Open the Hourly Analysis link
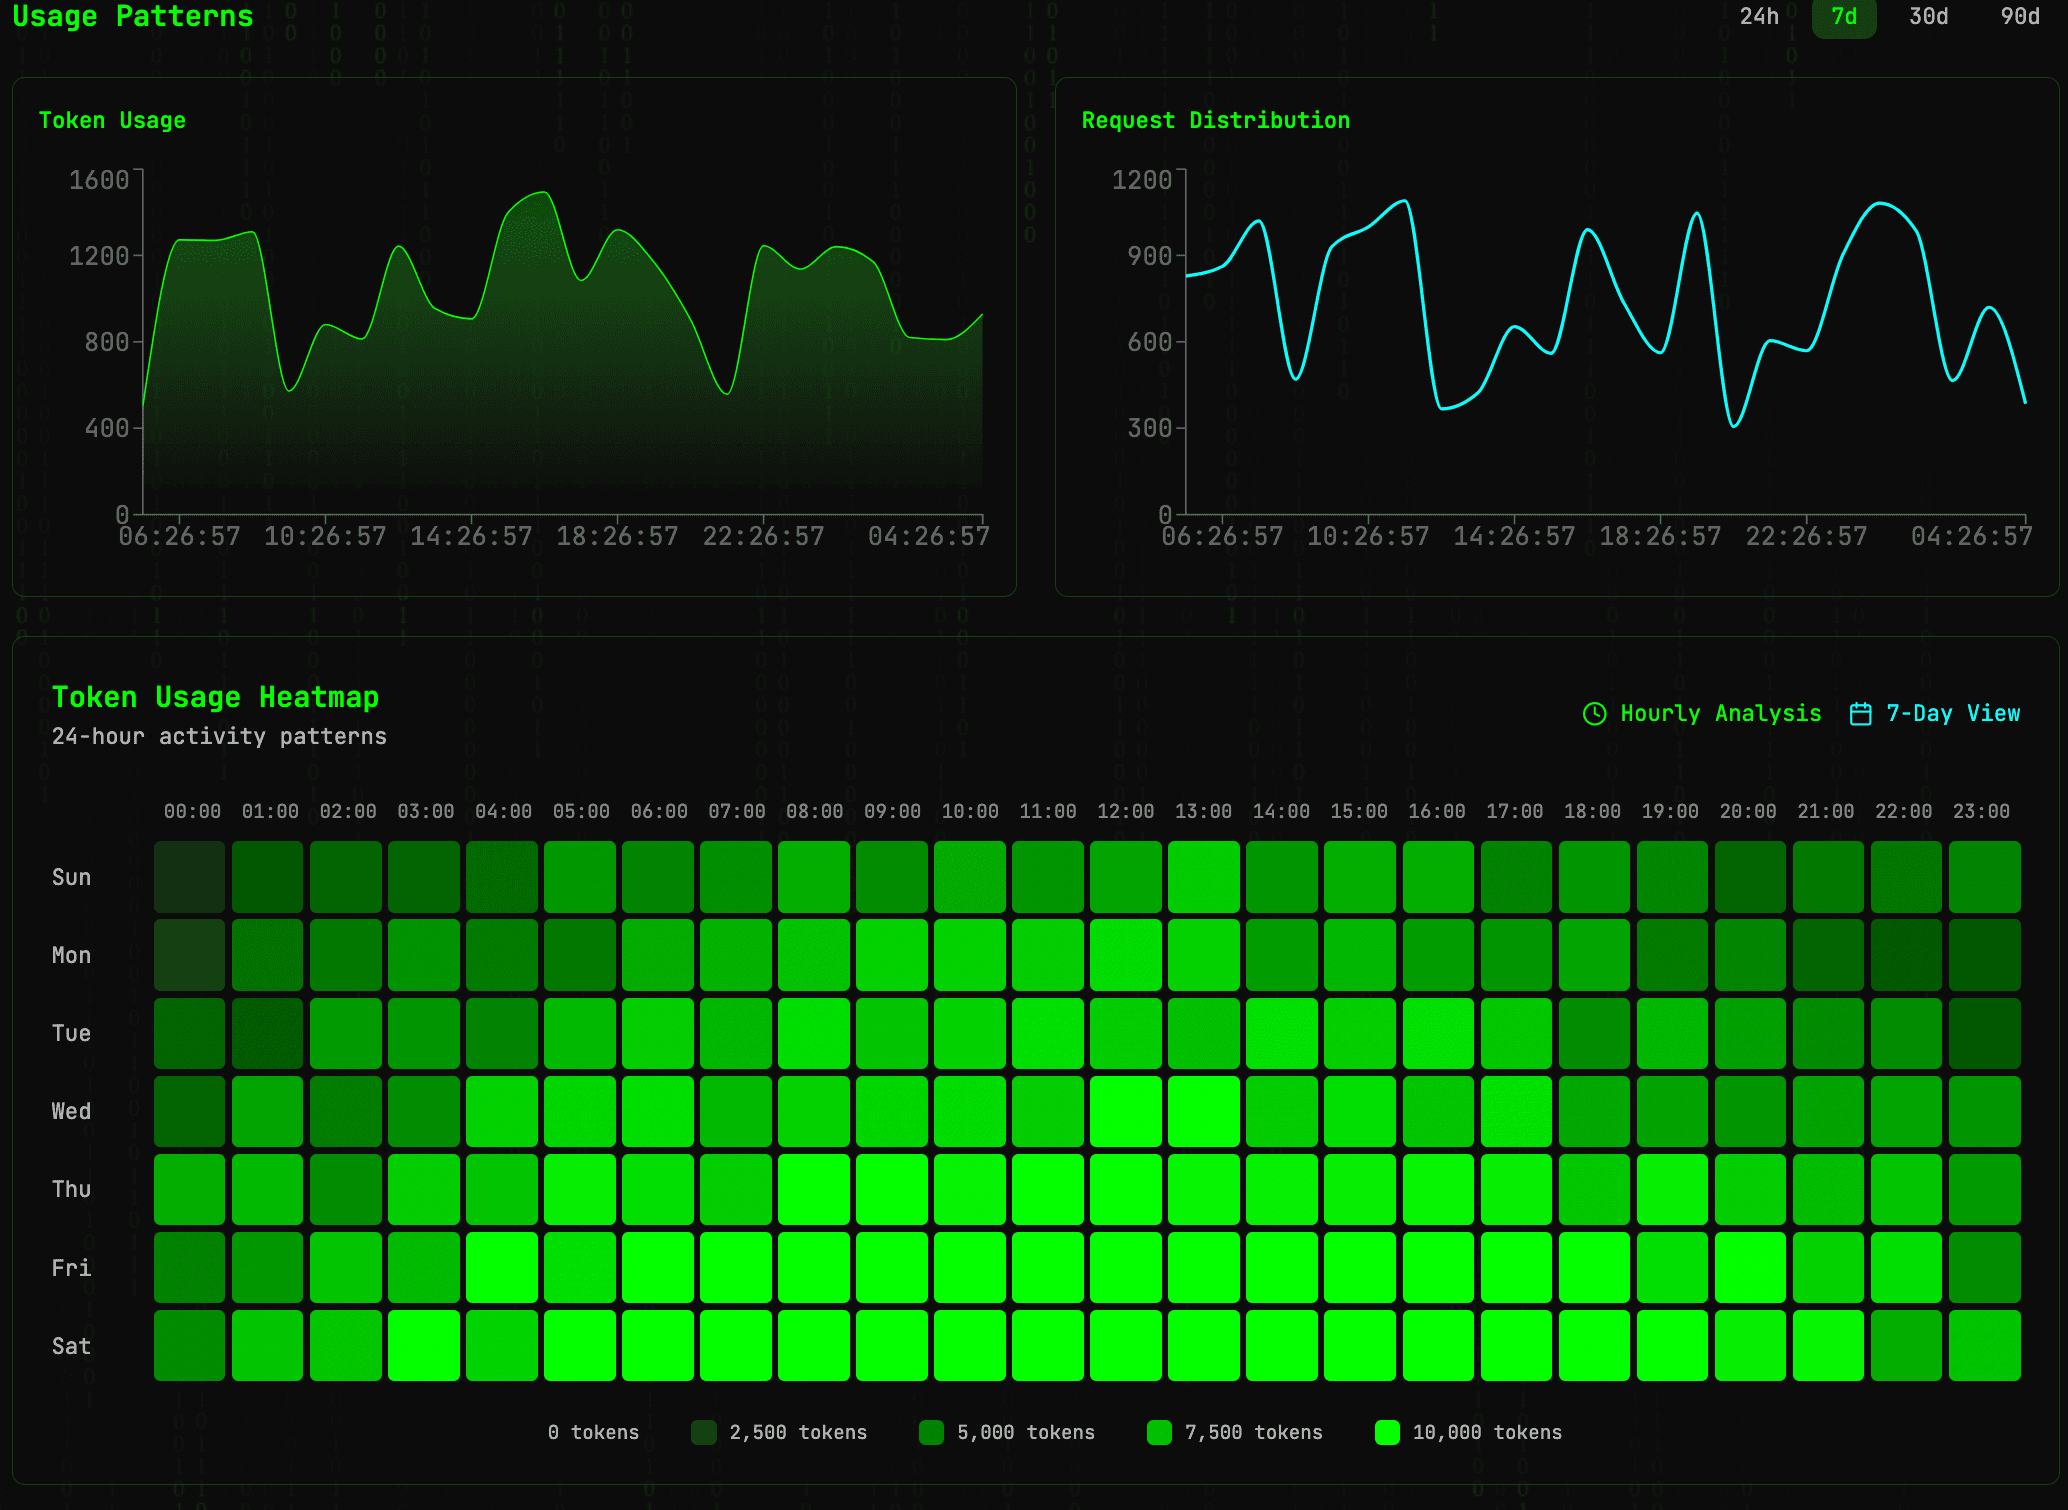The height and width of the screenshot is (1510, 2068). coord(1721,713)
